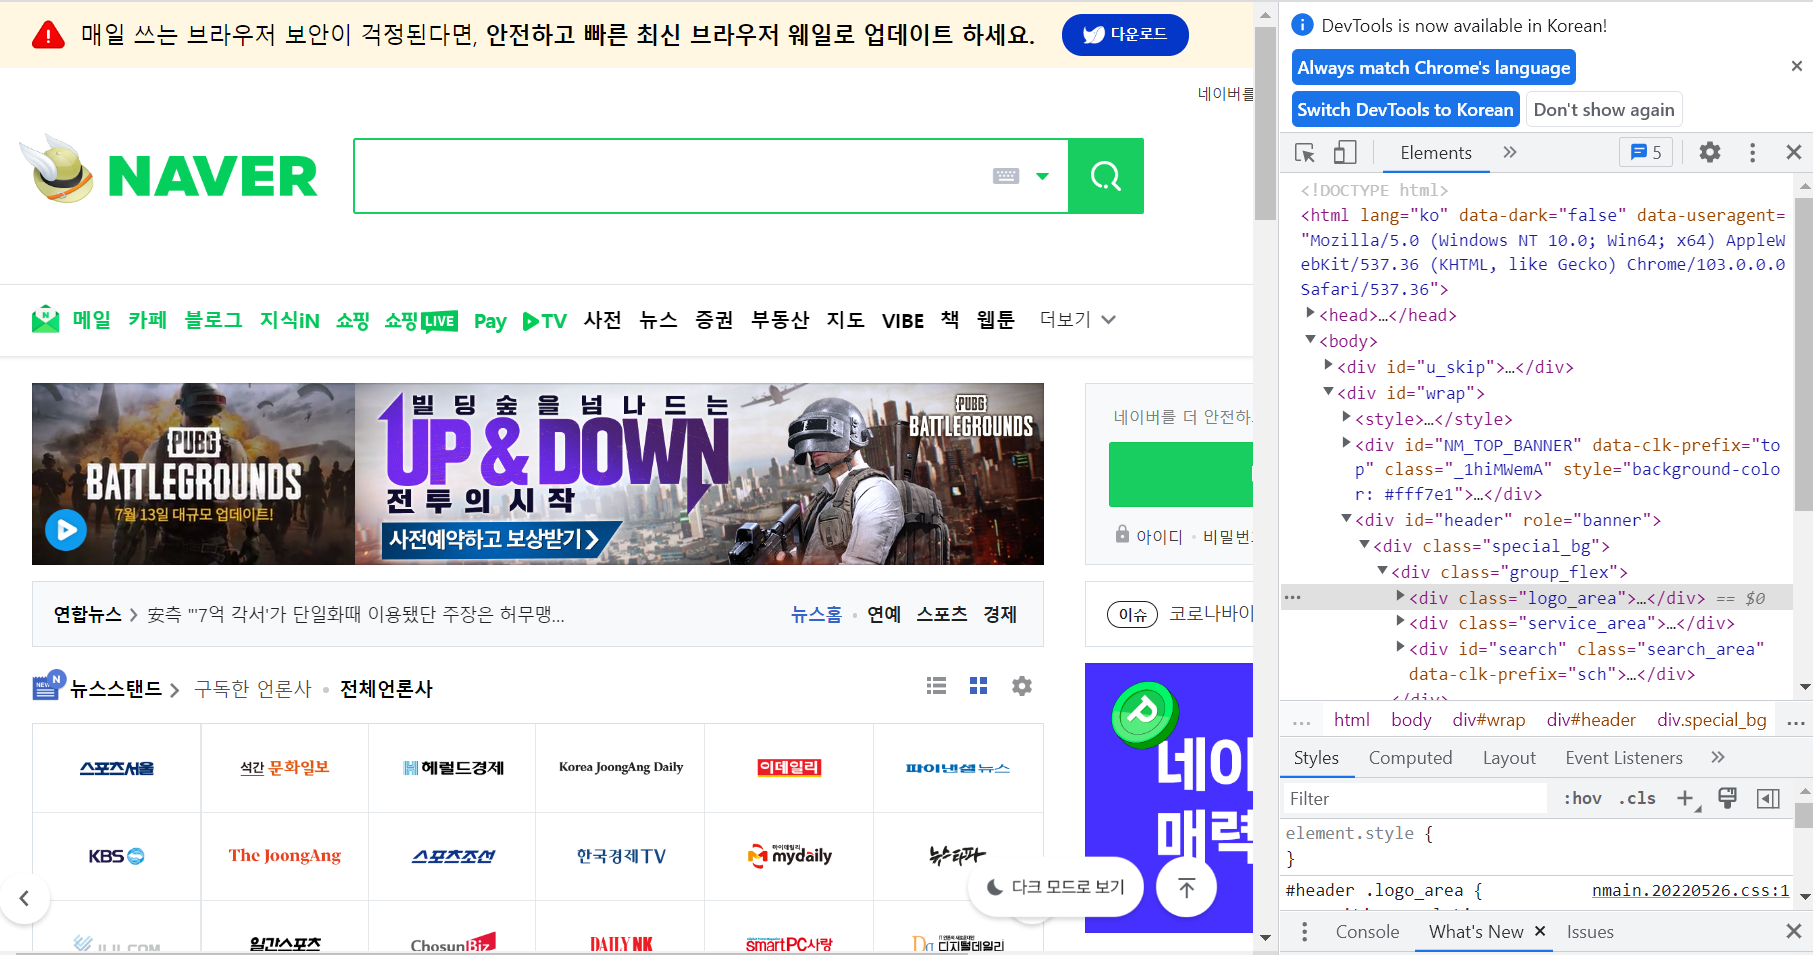Viewport: 1813px width, 955px height.
Task: Collapse the div#wrap tree node
Action: click(1328, 393)
